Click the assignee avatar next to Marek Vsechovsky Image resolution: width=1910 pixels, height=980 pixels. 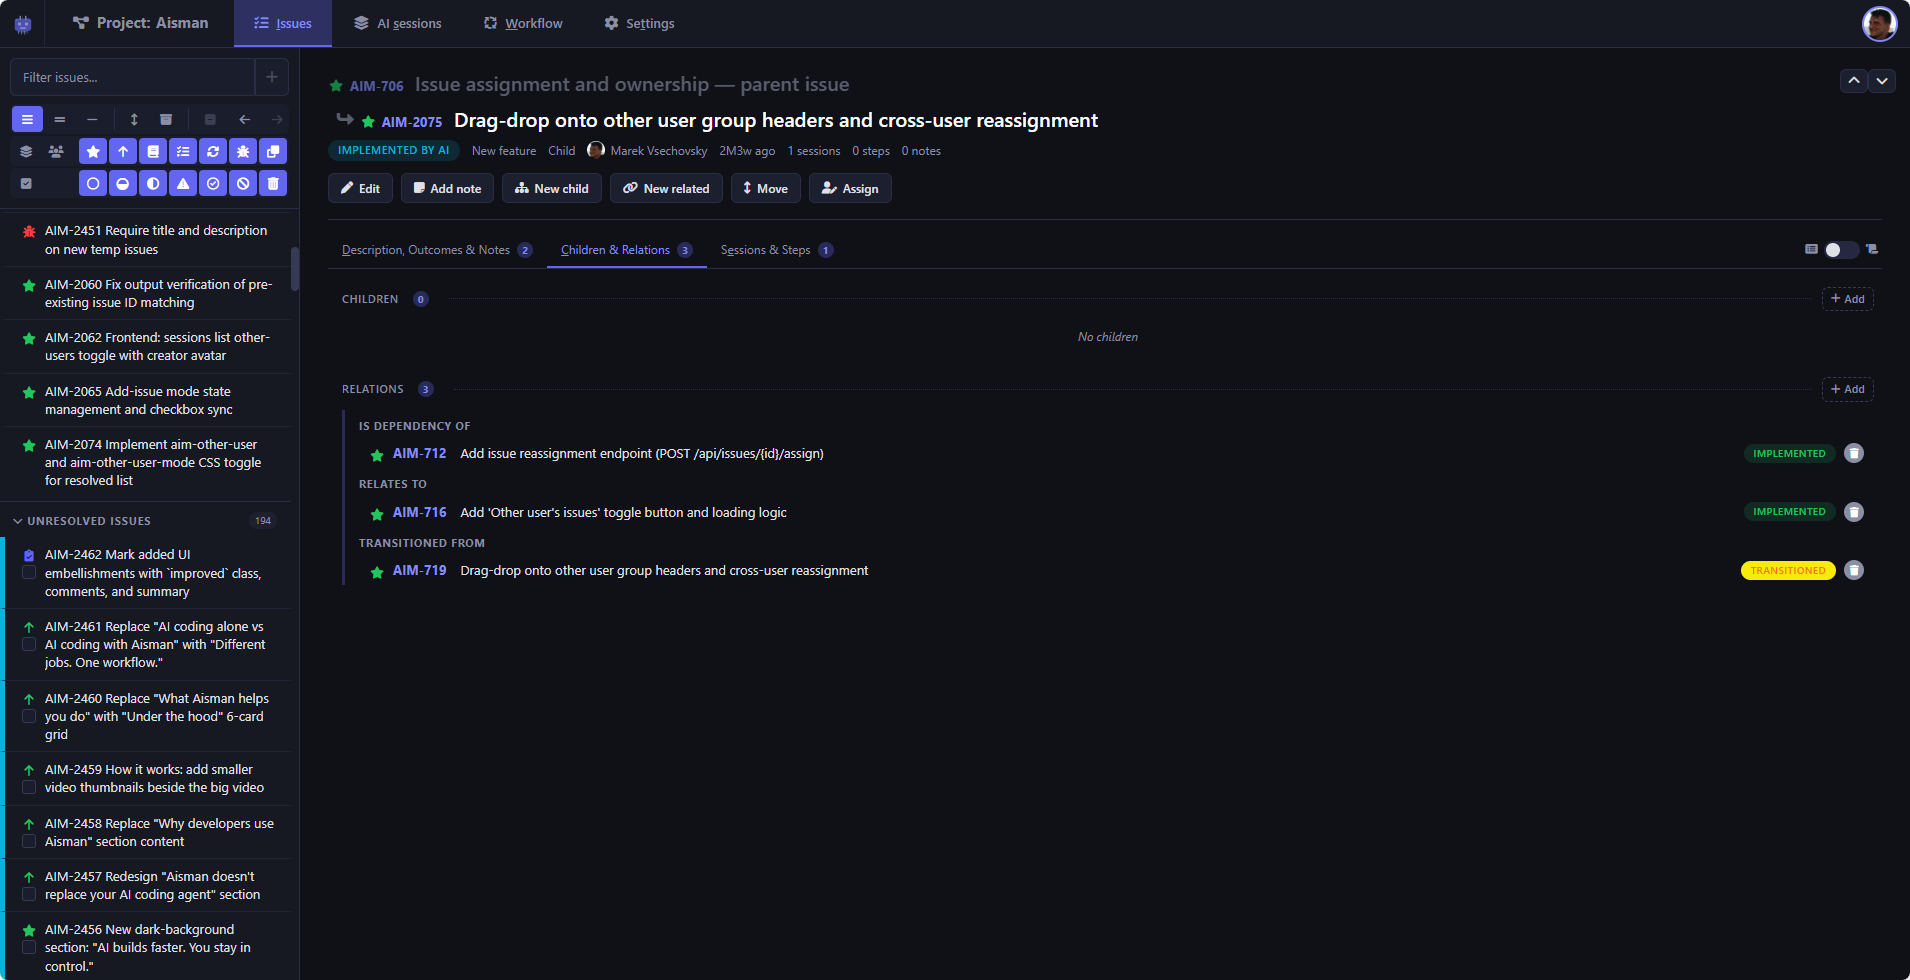[596, 150]
